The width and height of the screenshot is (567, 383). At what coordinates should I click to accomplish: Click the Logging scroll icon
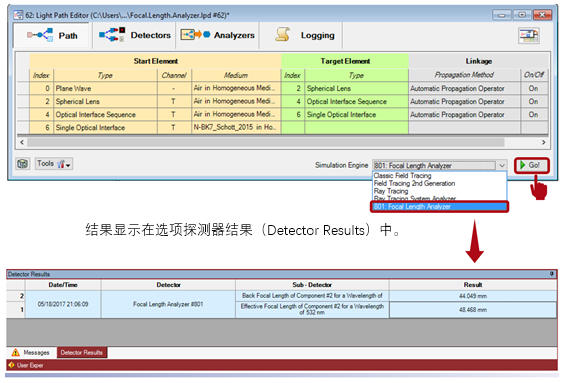pos(282,35)
